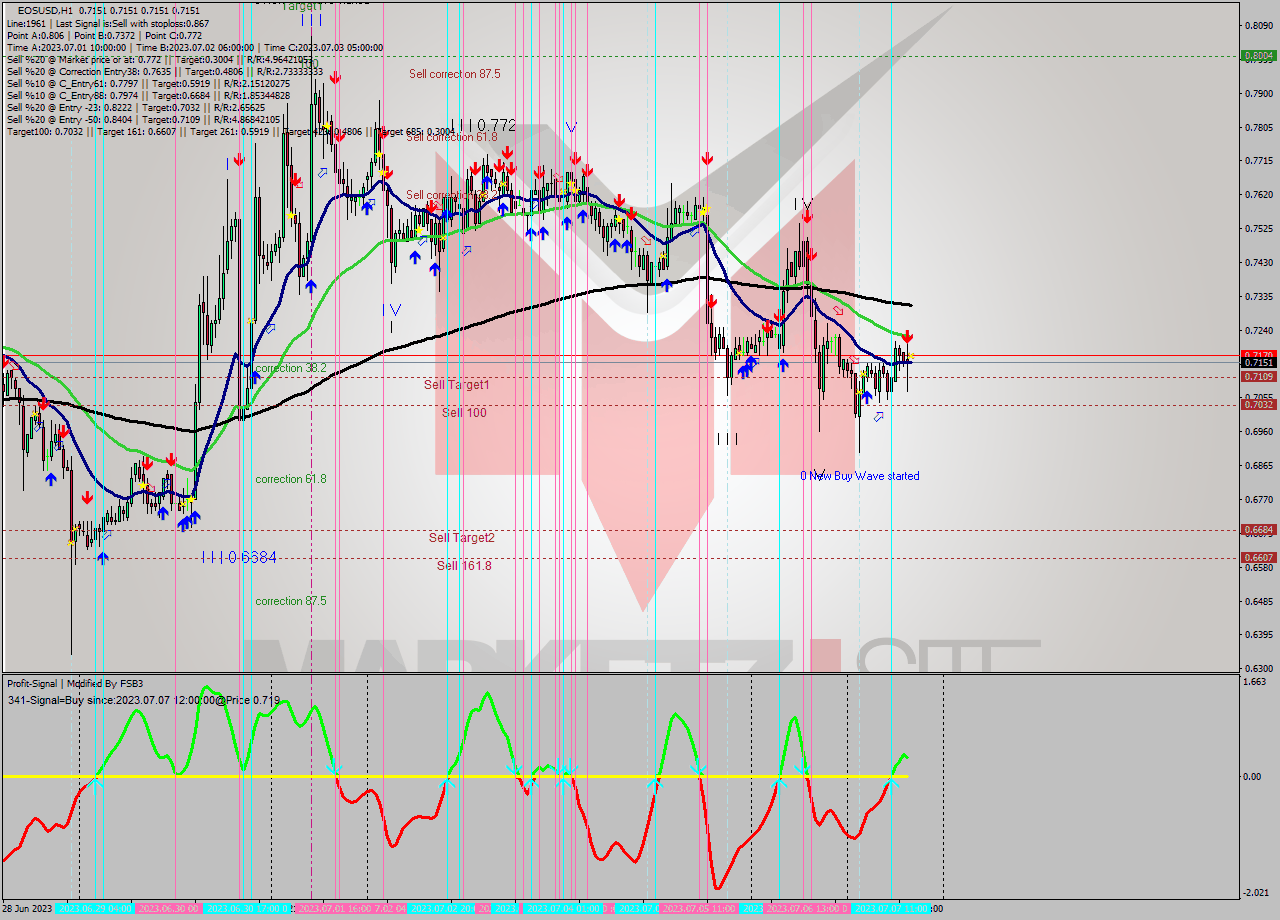Screen dimensions: 1280x920
Task: Click the 0.00 indicator scale value
Action: [1253, 776]
